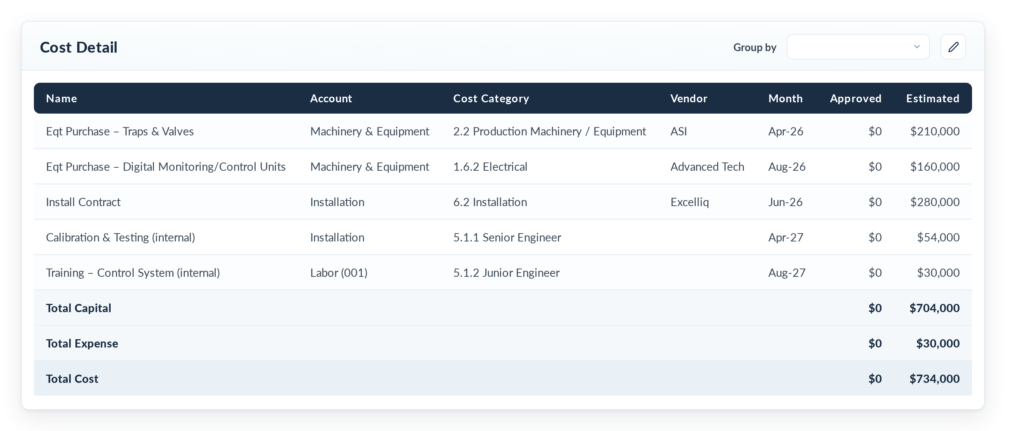Click the 'Aug-26' month cell
The width and height of the screenshot is (1024, 431).
[x=786, y=167]
